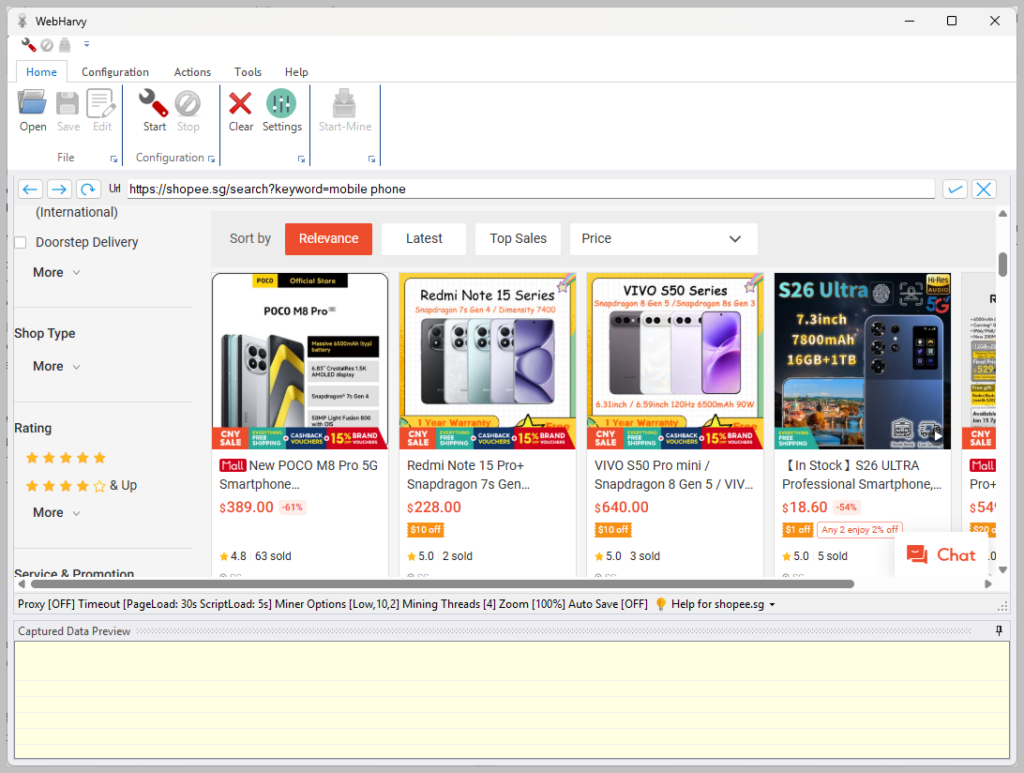Open the Chat widget

tap(941, 554)
